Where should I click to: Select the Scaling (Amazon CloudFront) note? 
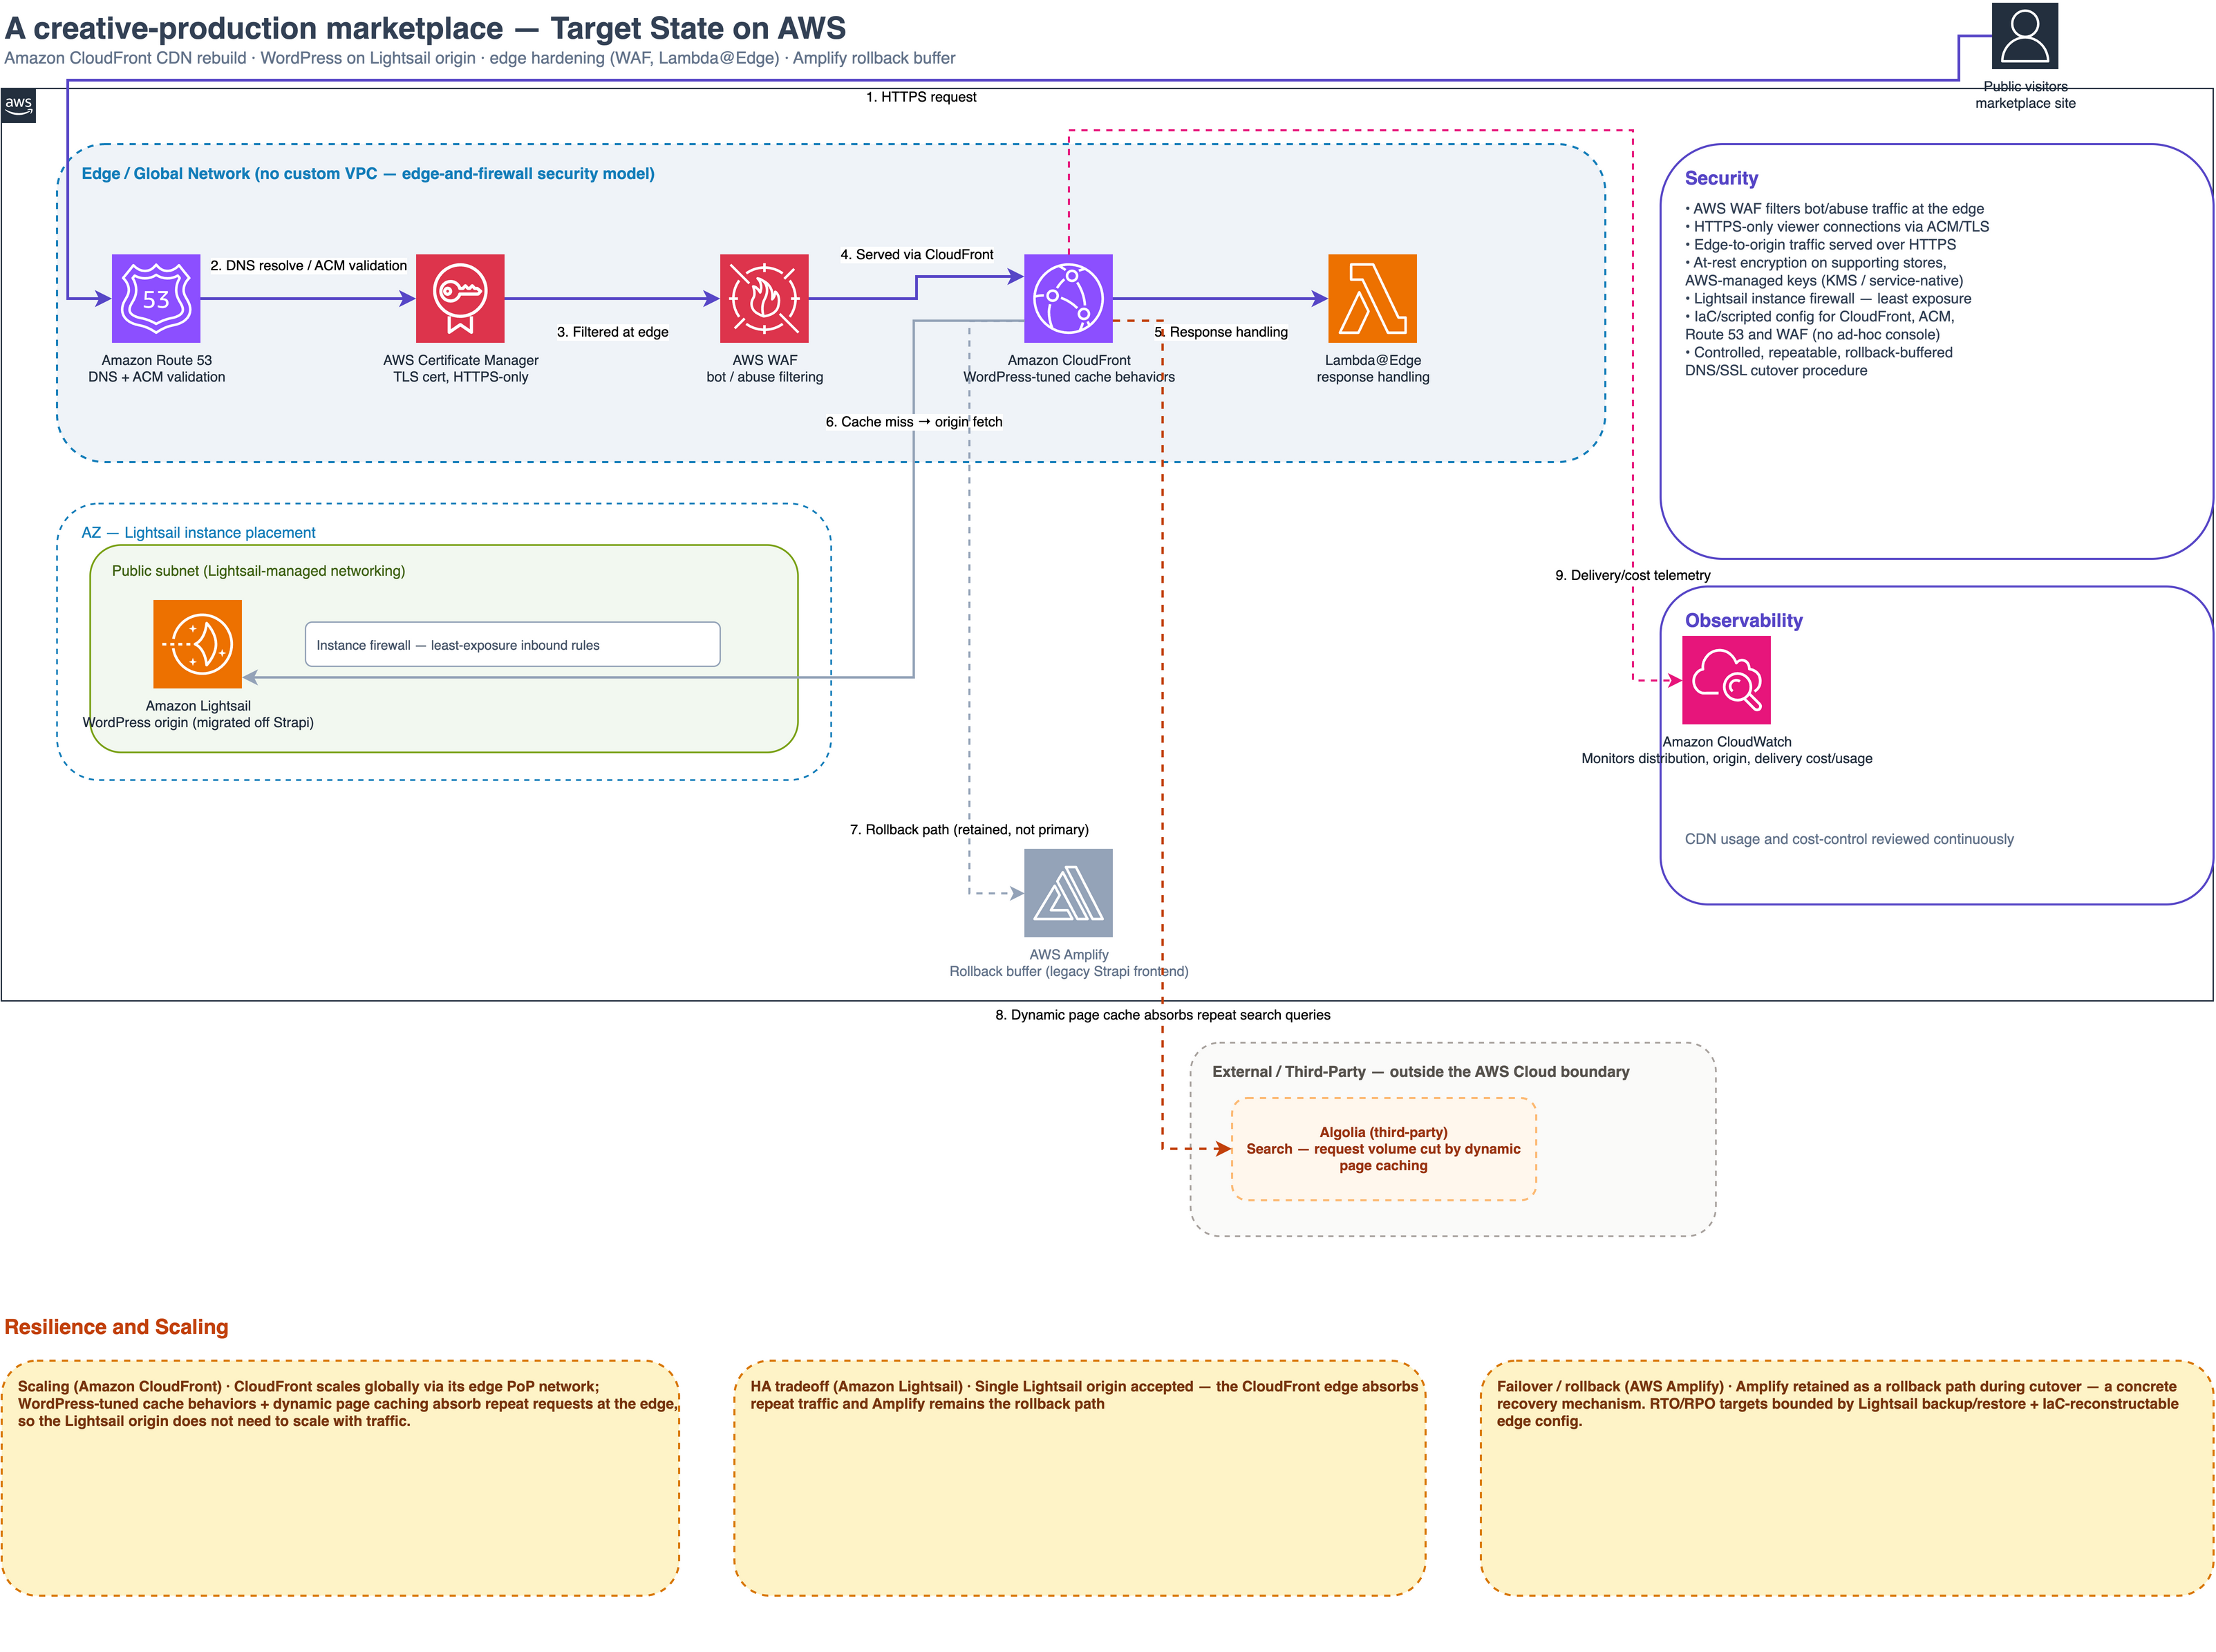(x=340, y=1478)
